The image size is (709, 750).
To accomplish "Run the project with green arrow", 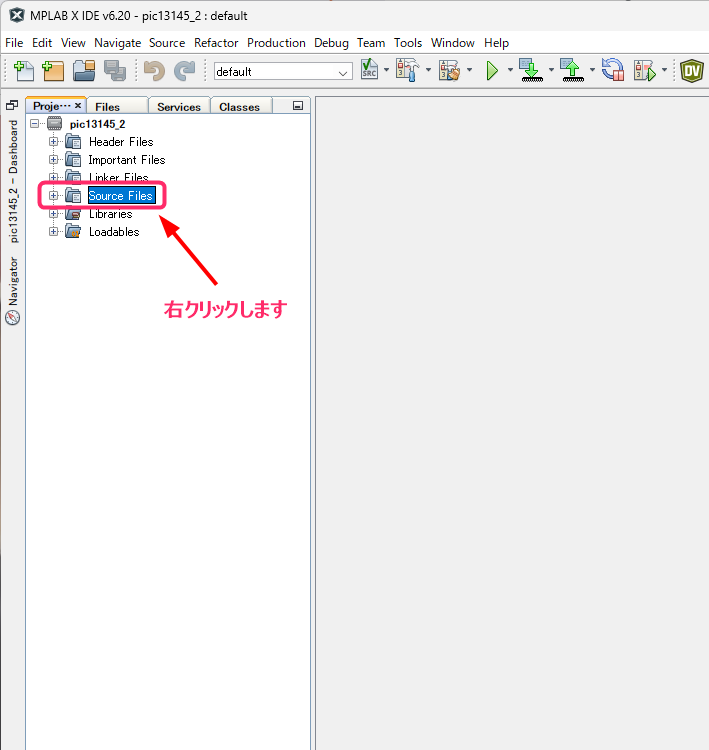I will click(x=491, y=71).
